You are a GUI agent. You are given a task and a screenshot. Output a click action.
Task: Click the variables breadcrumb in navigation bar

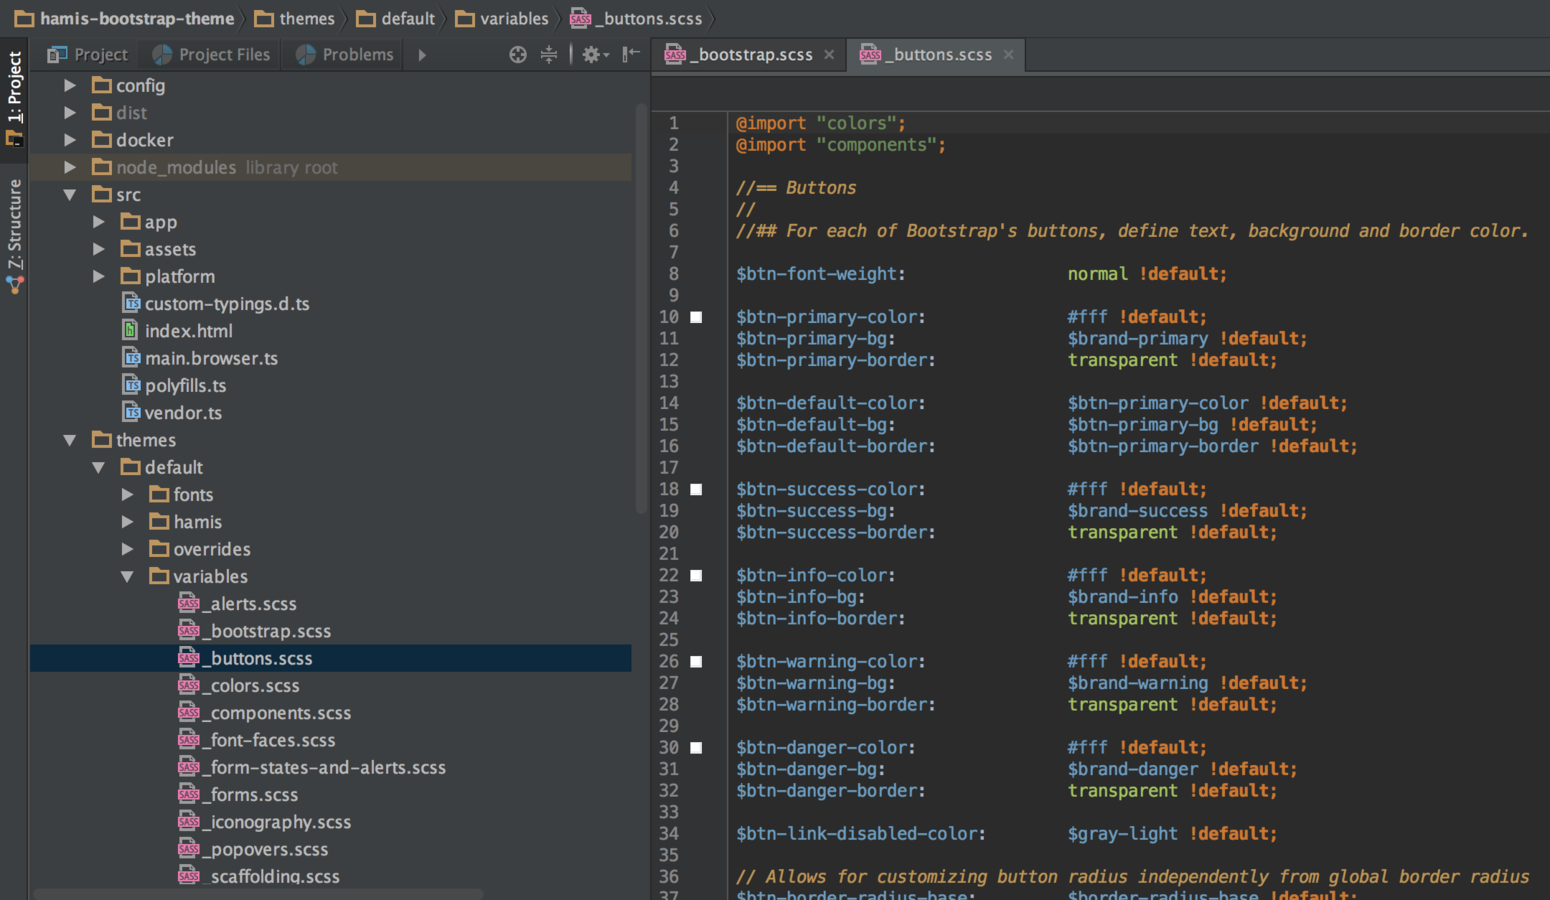(x=513, y=19)
